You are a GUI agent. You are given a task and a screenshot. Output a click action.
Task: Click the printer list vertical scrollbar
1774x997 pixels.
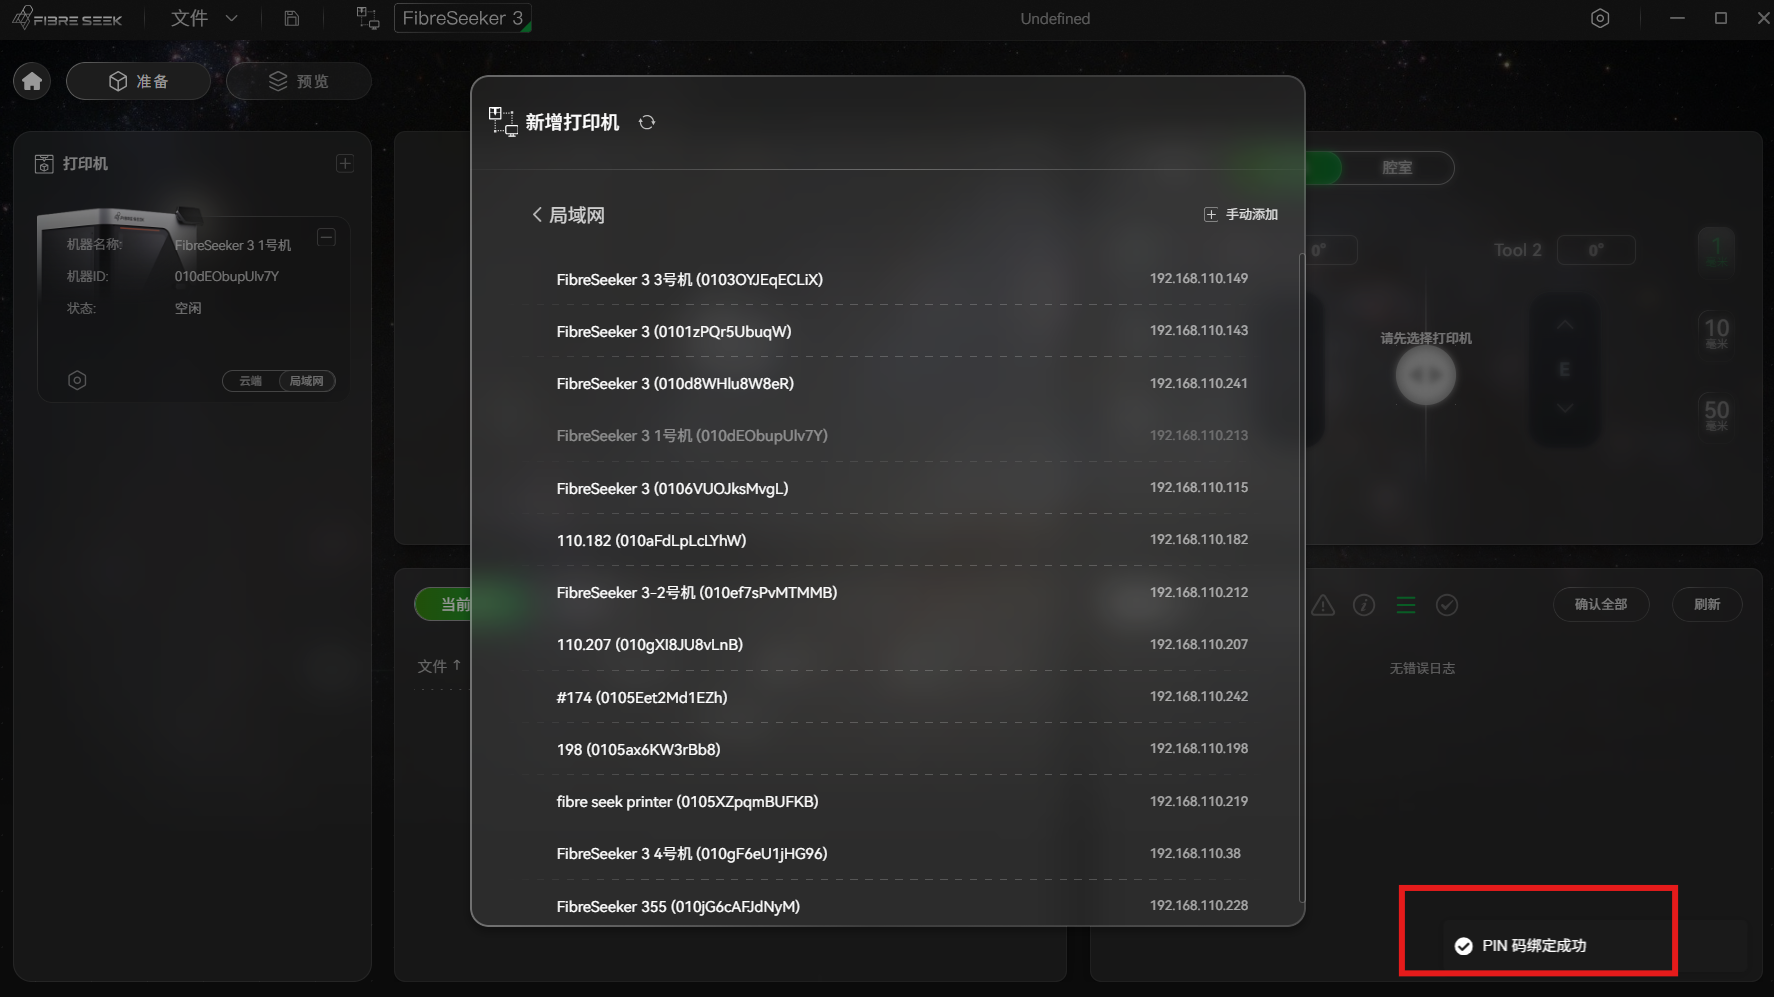click(1300, 577)
